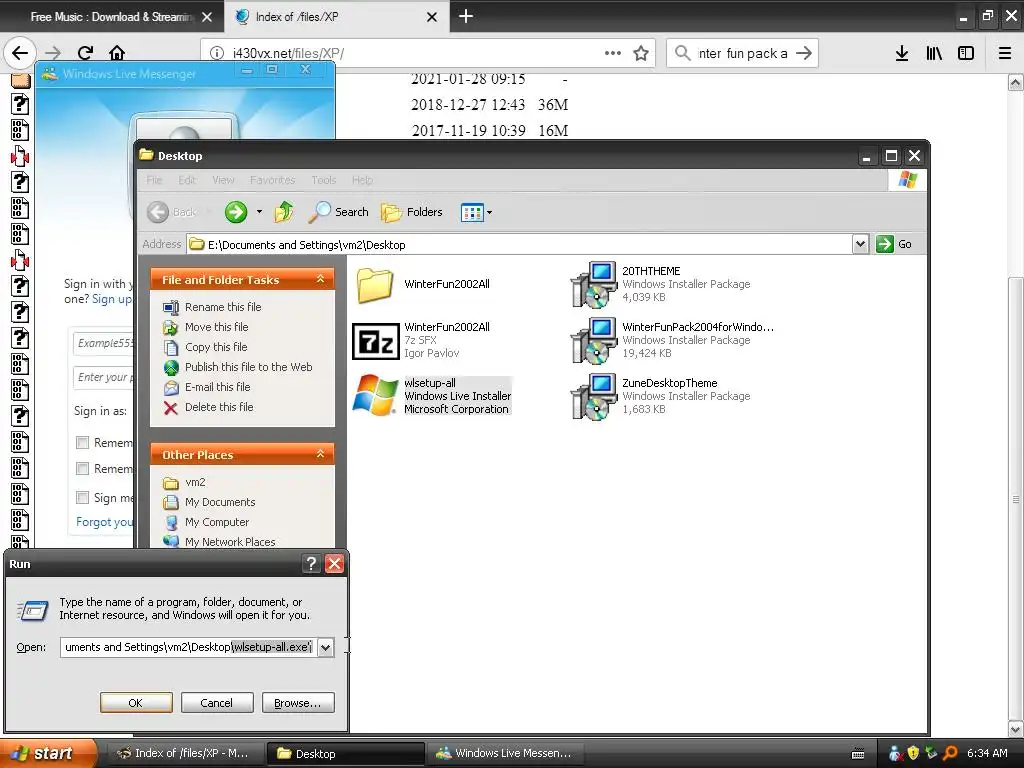The image size is (1024, 768).
Task: Open Tools menu in Desktop window
Action: (323, 180)
